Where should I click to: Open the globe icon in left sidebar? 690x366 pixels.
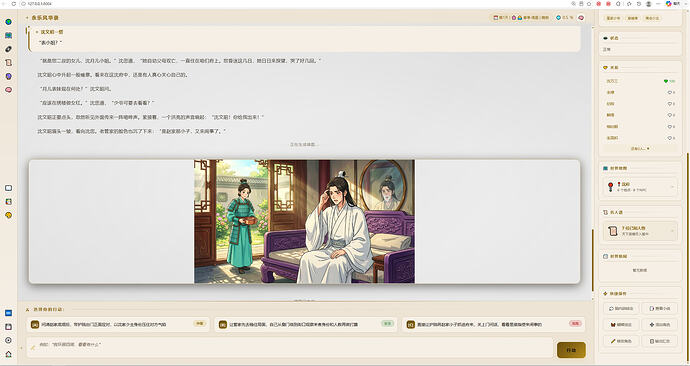(x=8, y=22)
